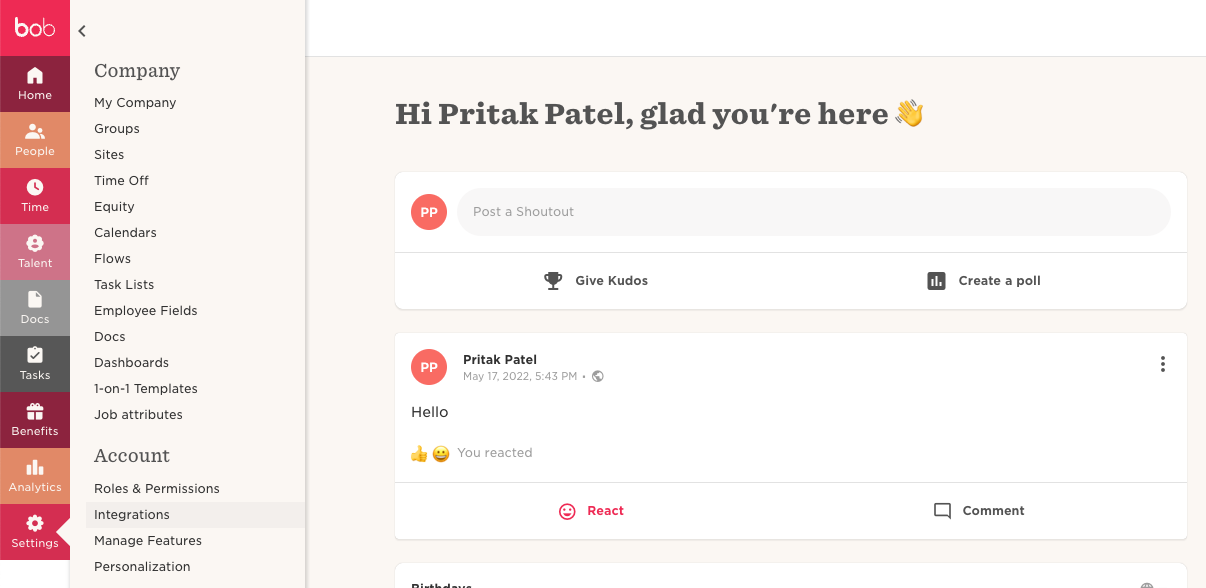Screen dimensions: 1206x588
Task: Open the Docs section icon
Action: pos(35,299)
